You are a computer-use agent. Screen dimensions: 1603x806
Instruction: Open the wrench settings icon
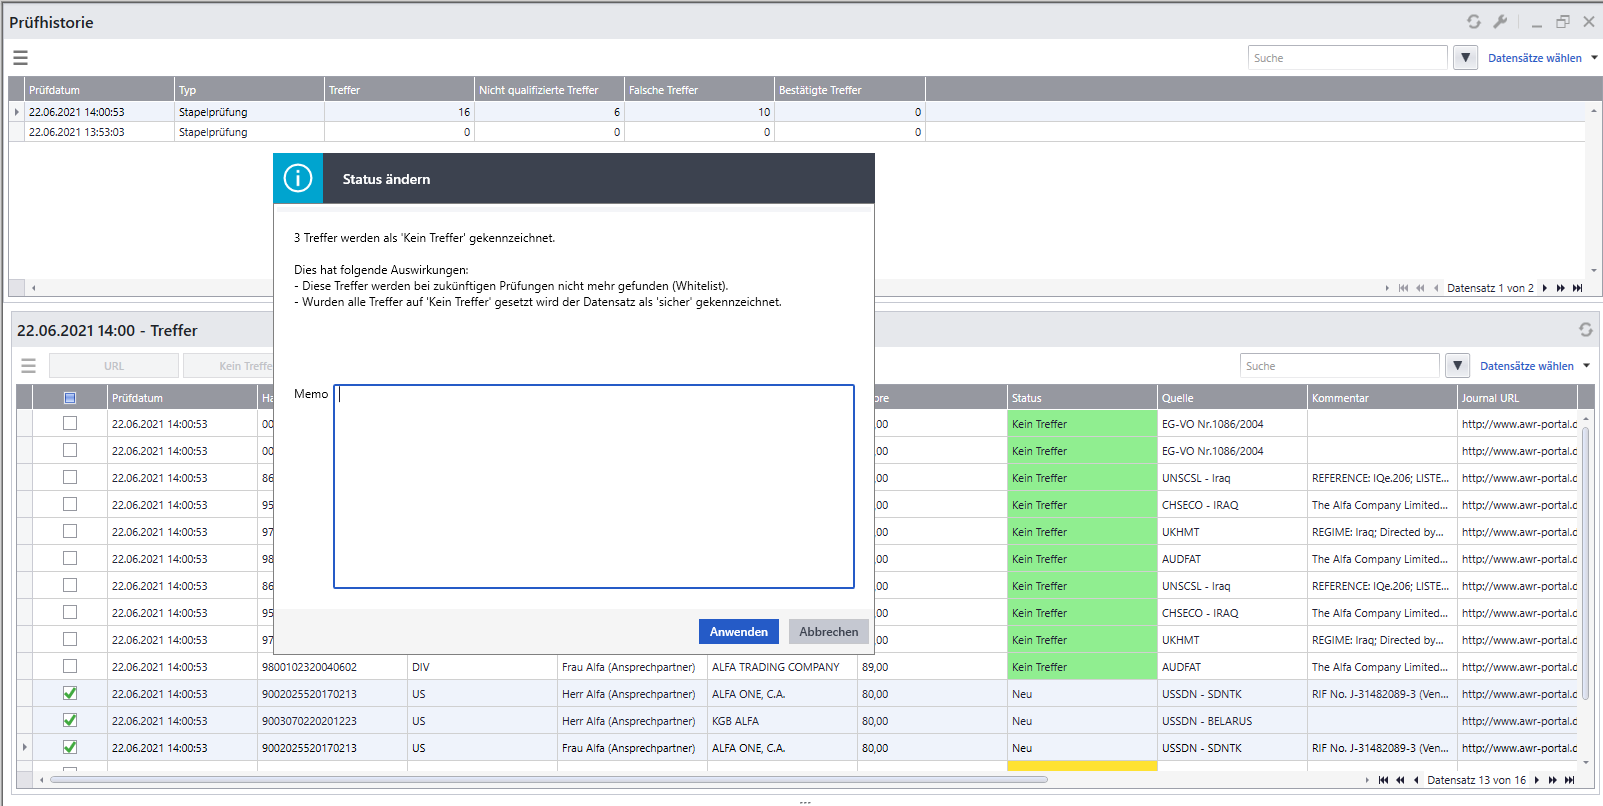coord(1500,22)
